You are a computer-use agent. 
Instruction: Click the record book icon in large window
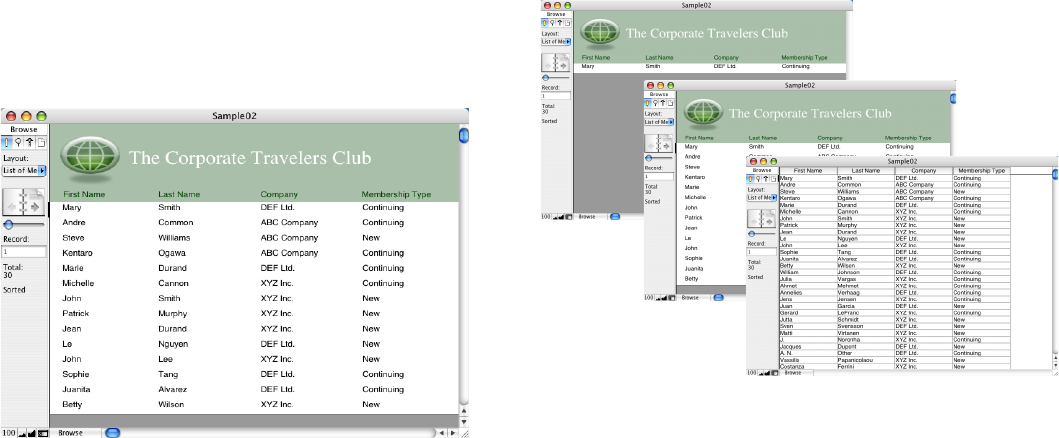click(x=24, y=202)
